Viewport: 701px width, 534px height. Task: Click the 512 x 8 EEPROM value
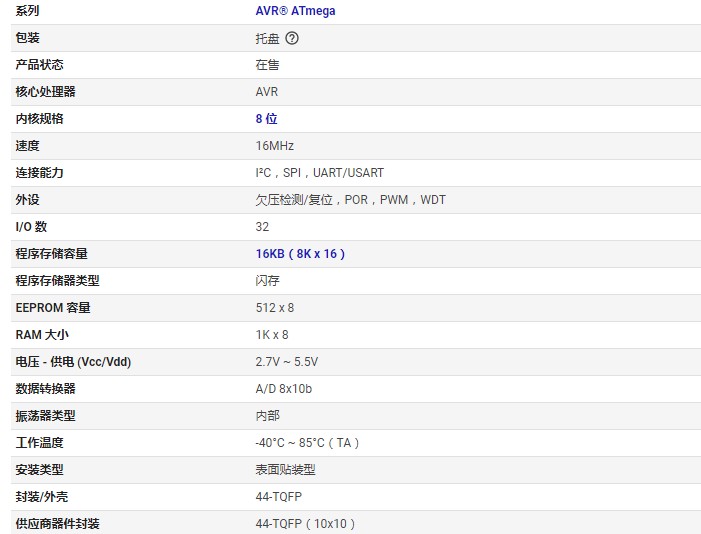point(274,308)
